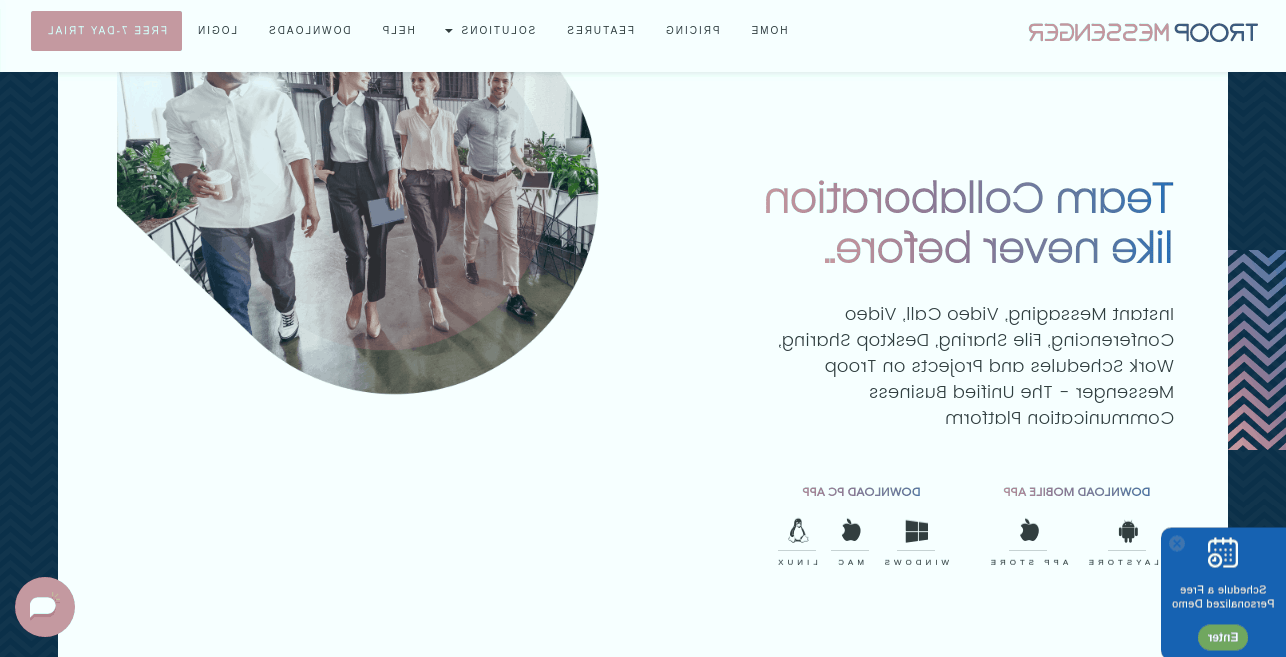The height and width of the screenshot is (657, 1286).
Task: Click the arrow next to Solutions
Action: (x=449, y=31)
